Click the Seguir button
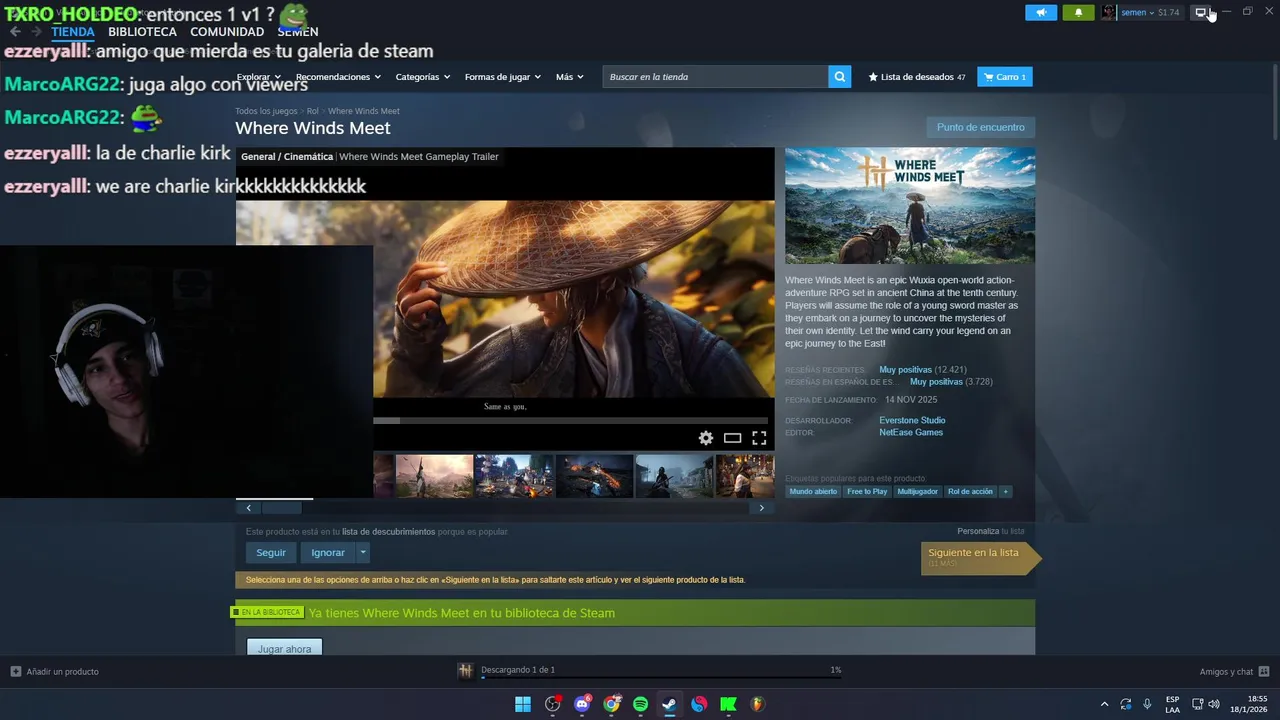This screenshot has width=1280, height=720. (271, 552)
